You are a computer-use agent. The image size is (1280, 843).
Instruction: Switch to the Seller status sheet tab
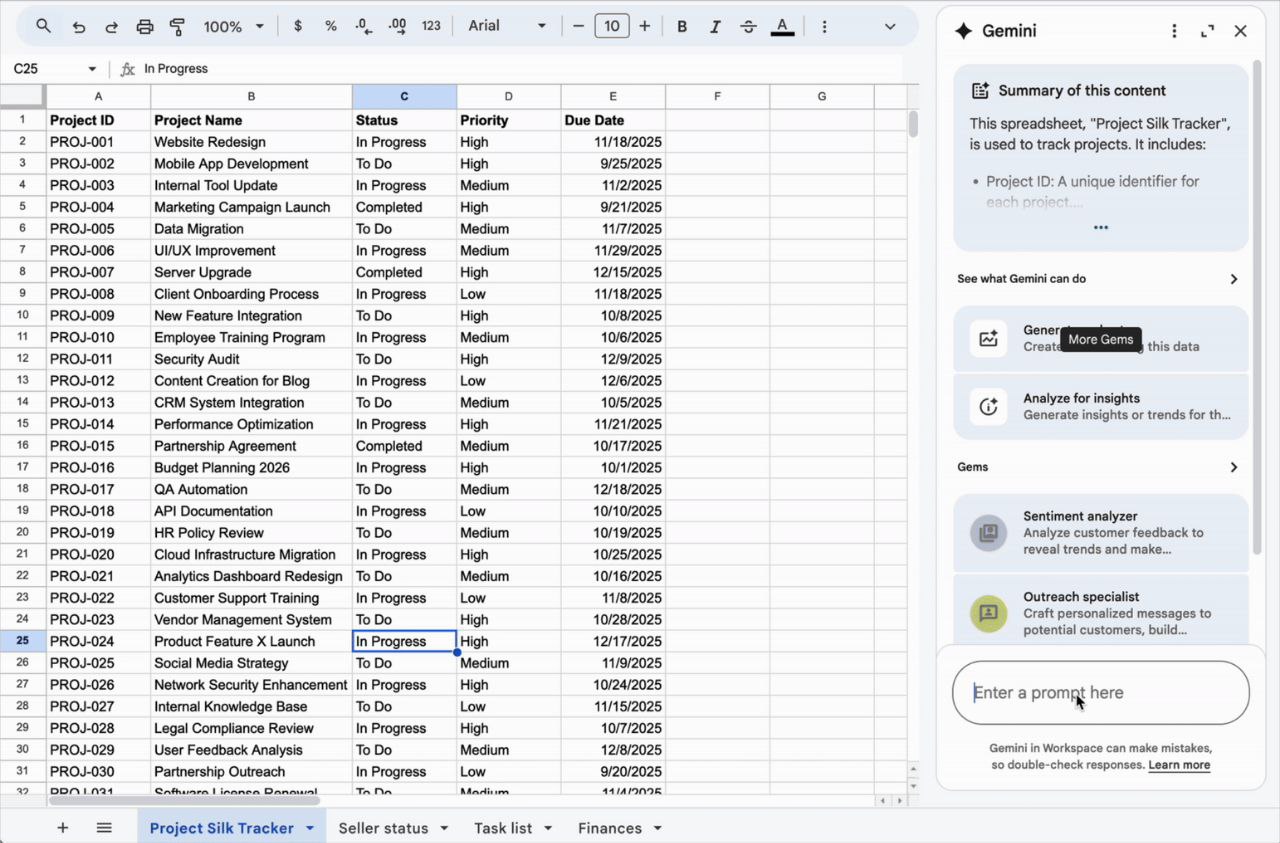point(383,828)
